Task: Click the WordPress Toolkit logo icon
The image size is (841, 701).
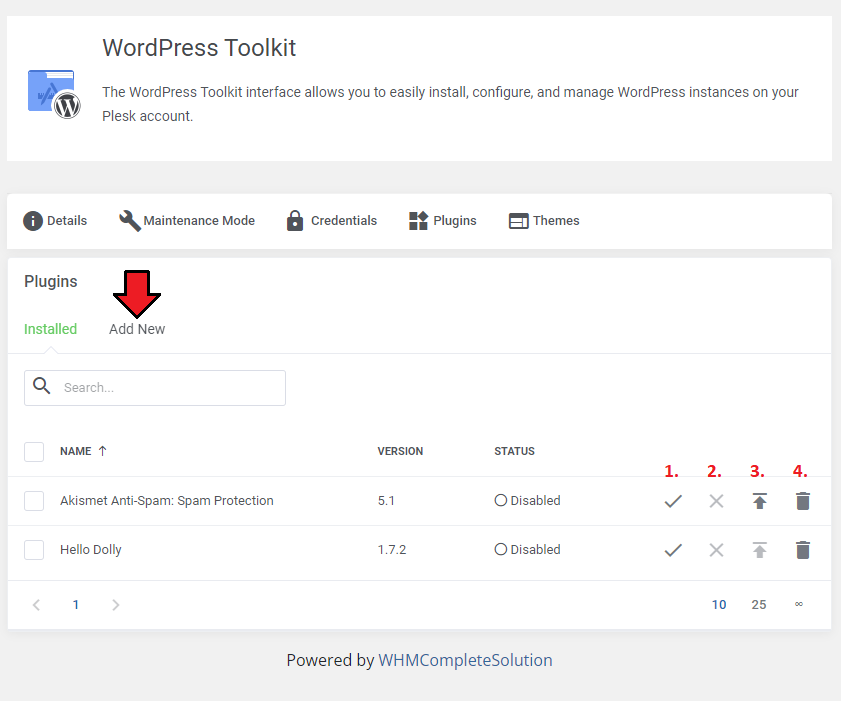Action: (x=54, y=94)
